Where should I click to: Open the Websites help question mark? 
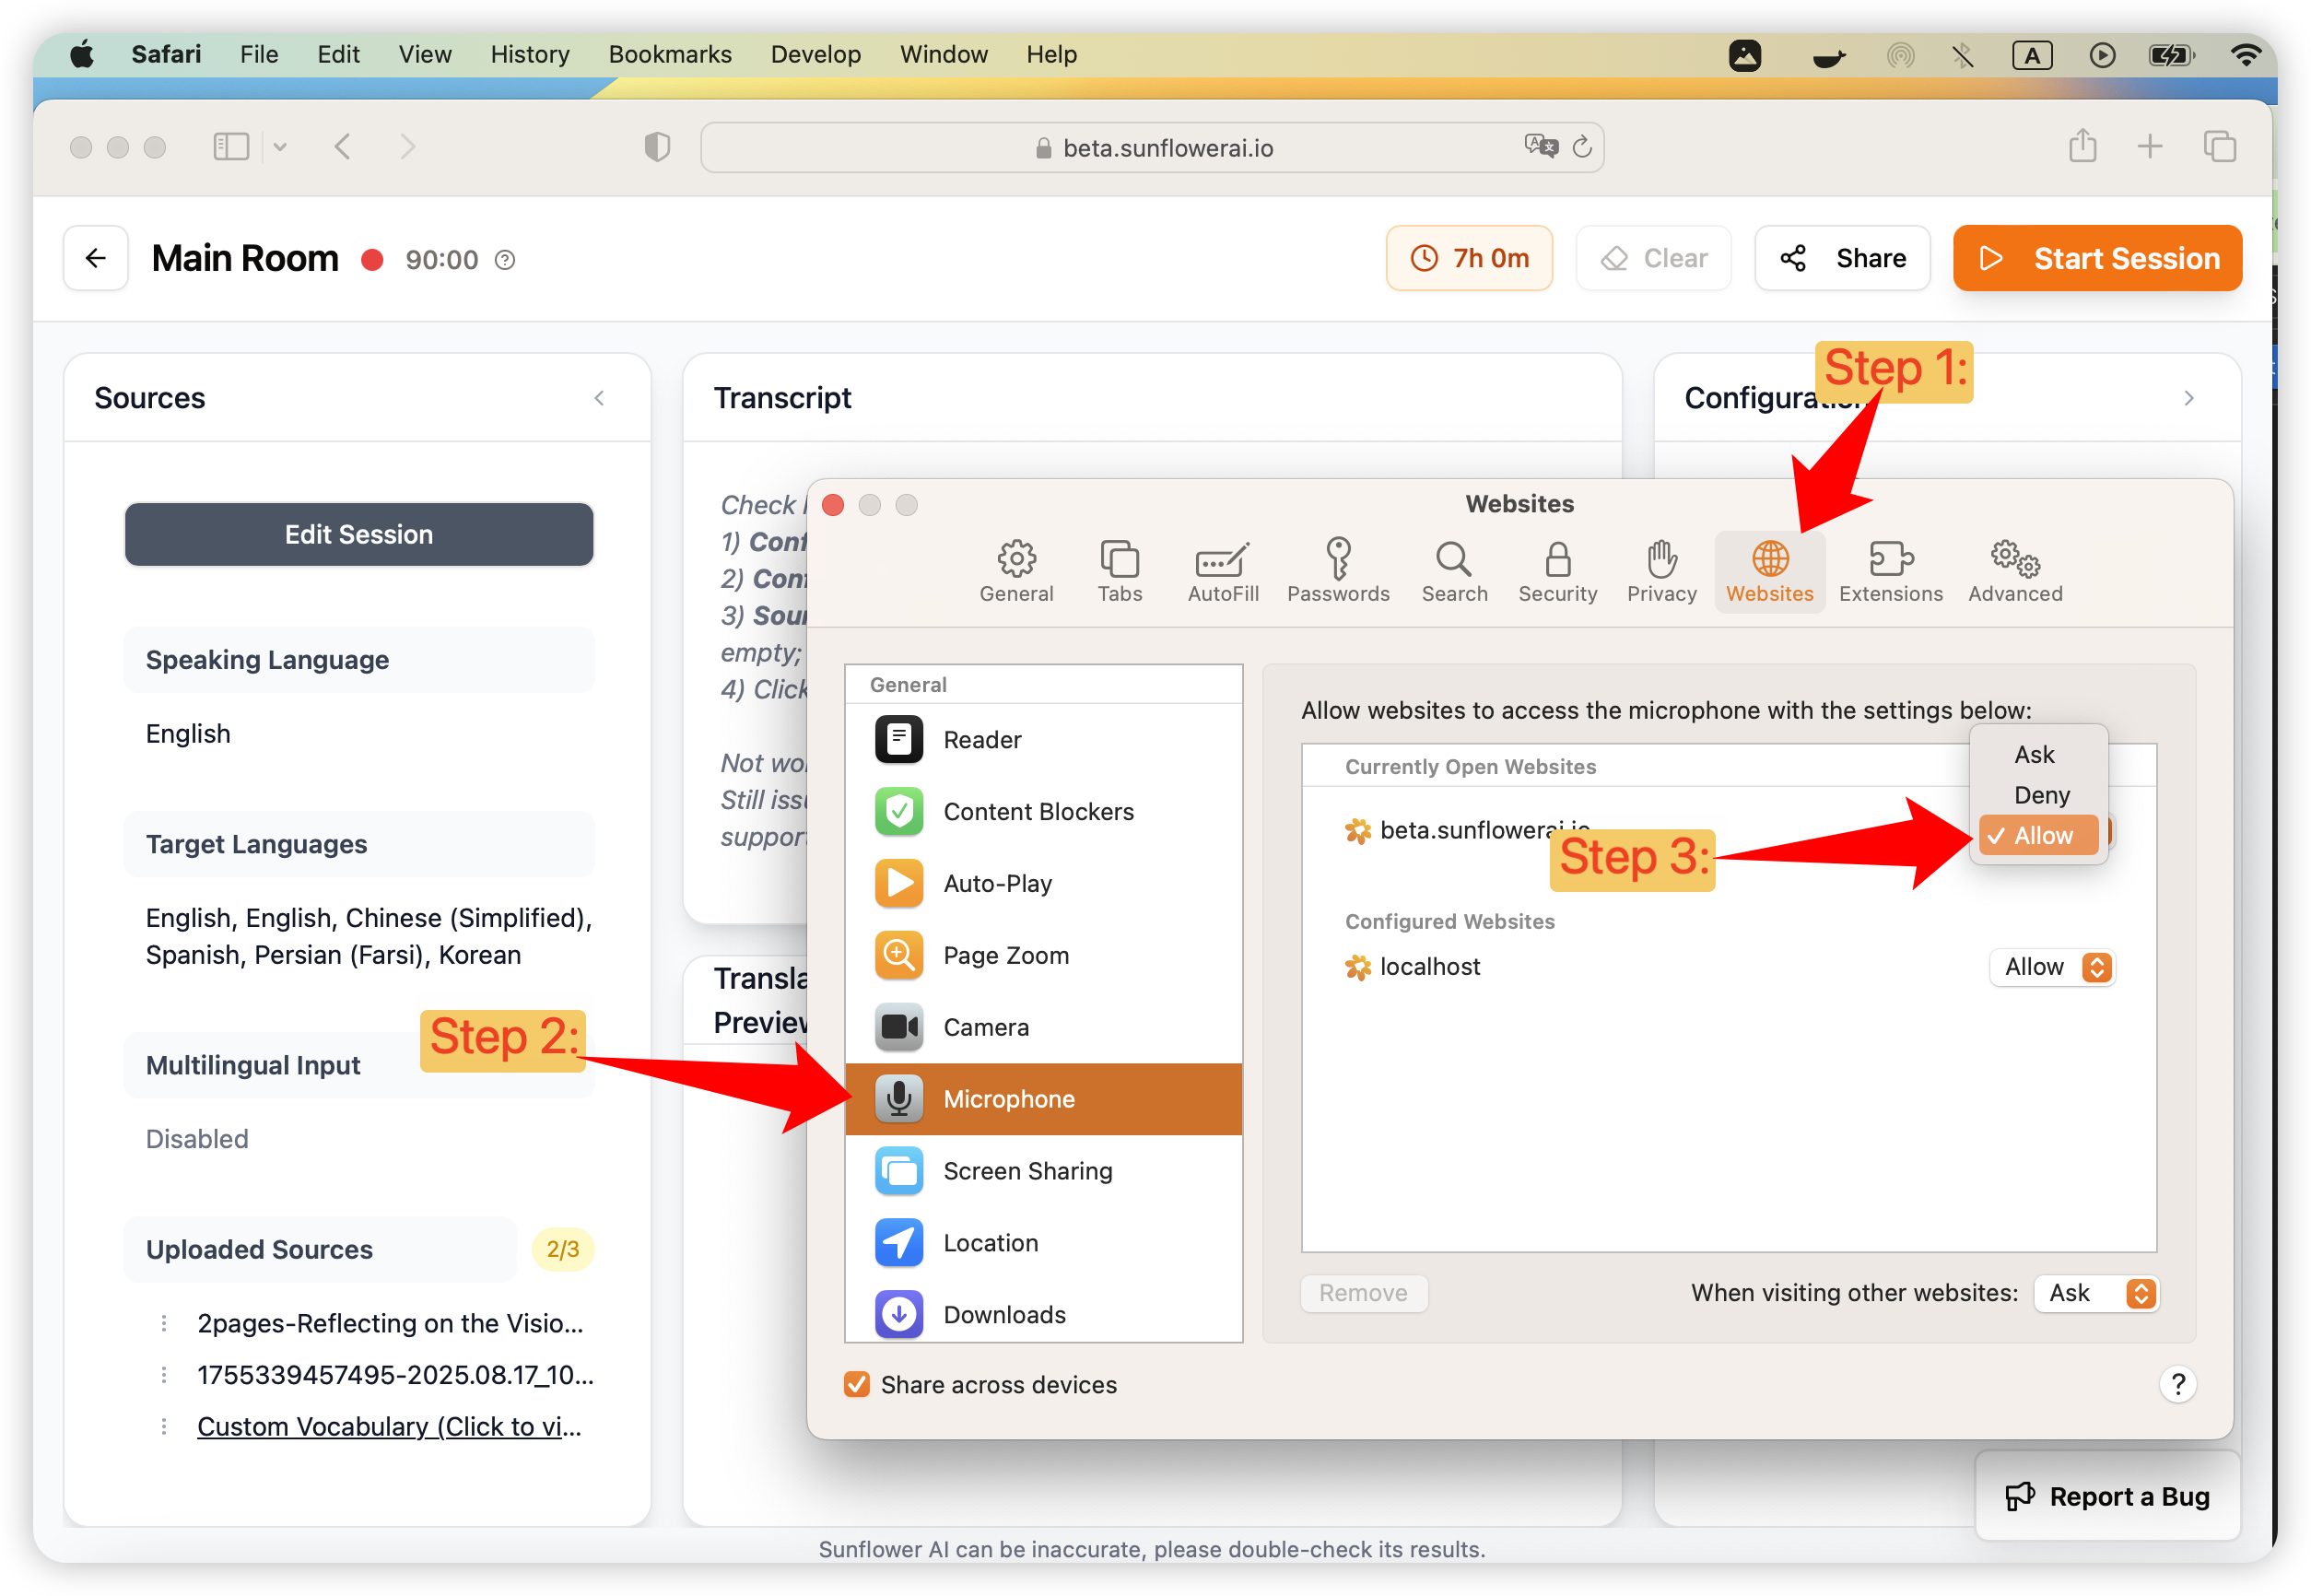(2177, 1384)
